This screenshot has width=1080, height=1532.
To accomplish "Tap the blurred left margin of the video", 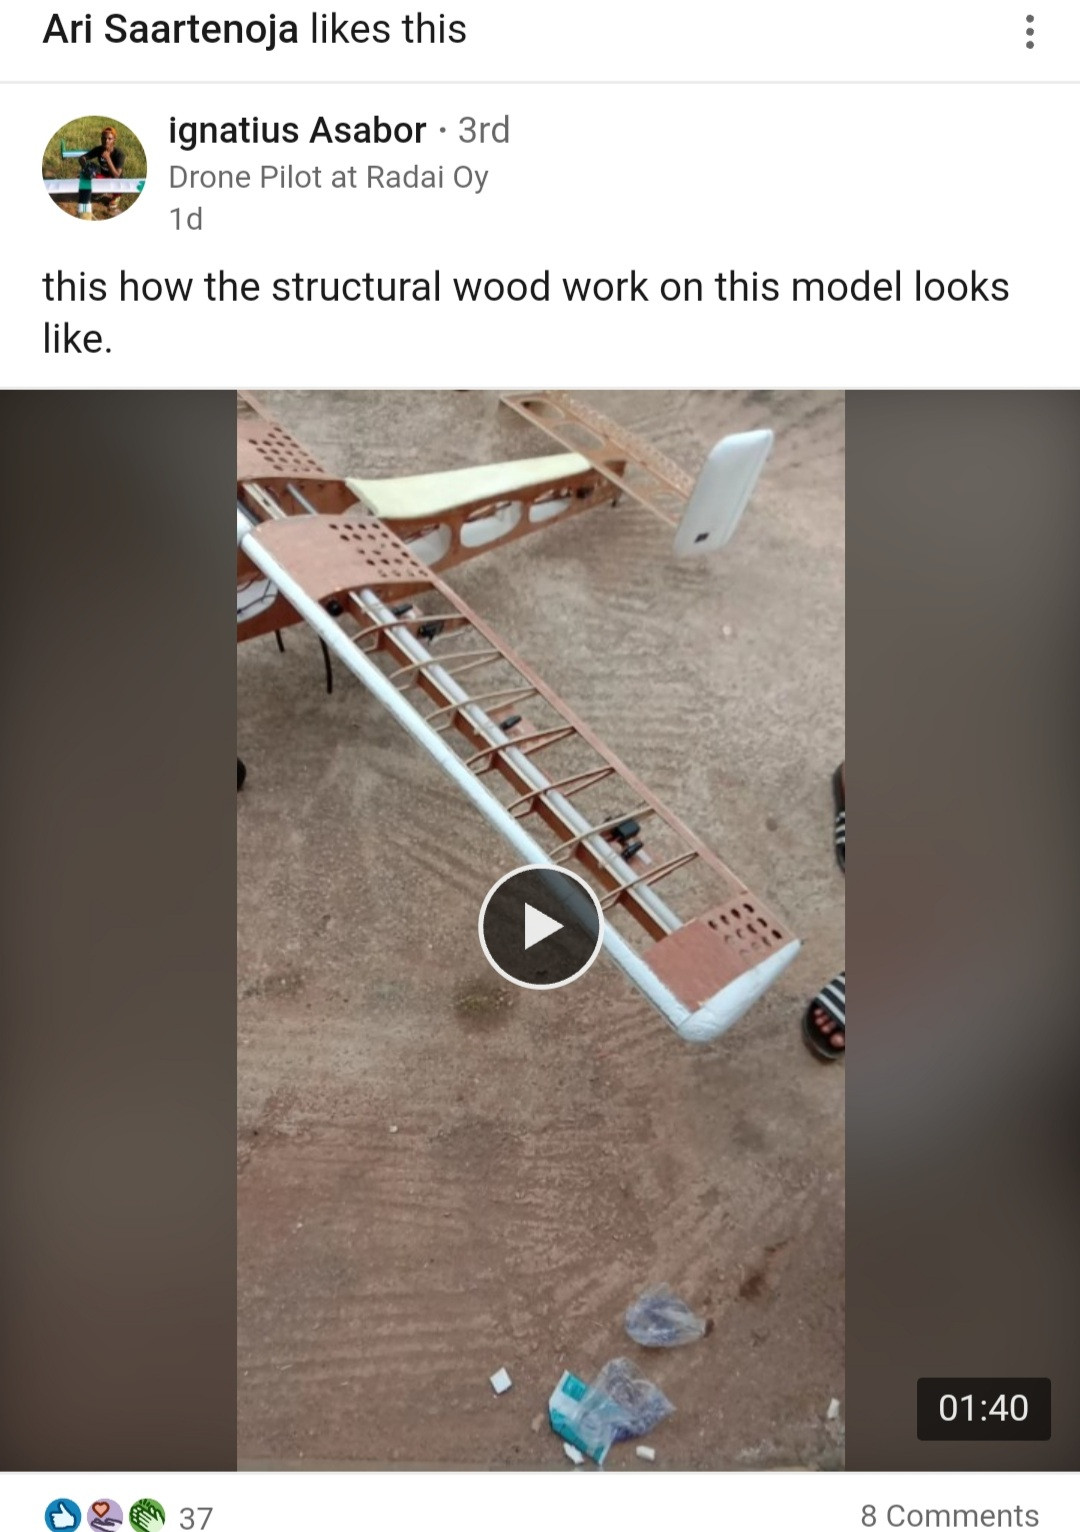I will 118,930.
